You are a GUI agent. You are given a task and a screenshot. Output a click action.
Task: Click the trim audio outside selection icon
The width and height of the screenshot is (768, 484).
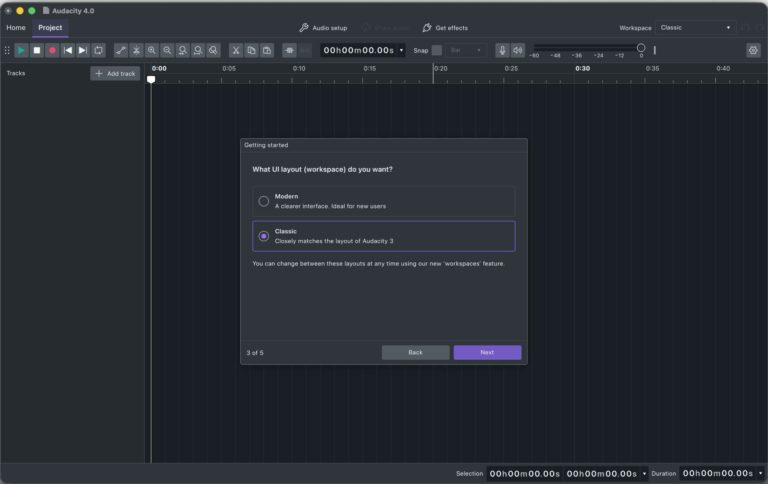289,50
